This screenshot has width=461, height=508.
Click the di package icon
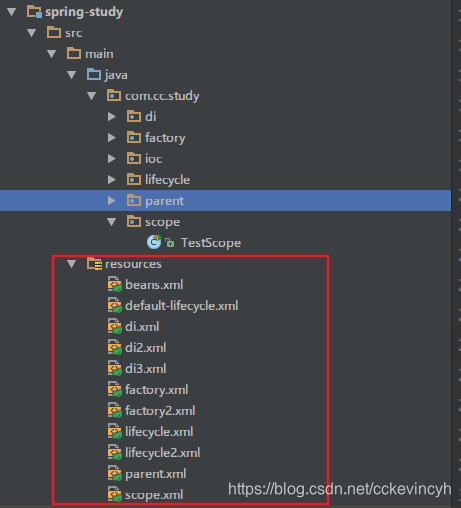(134, 116)
